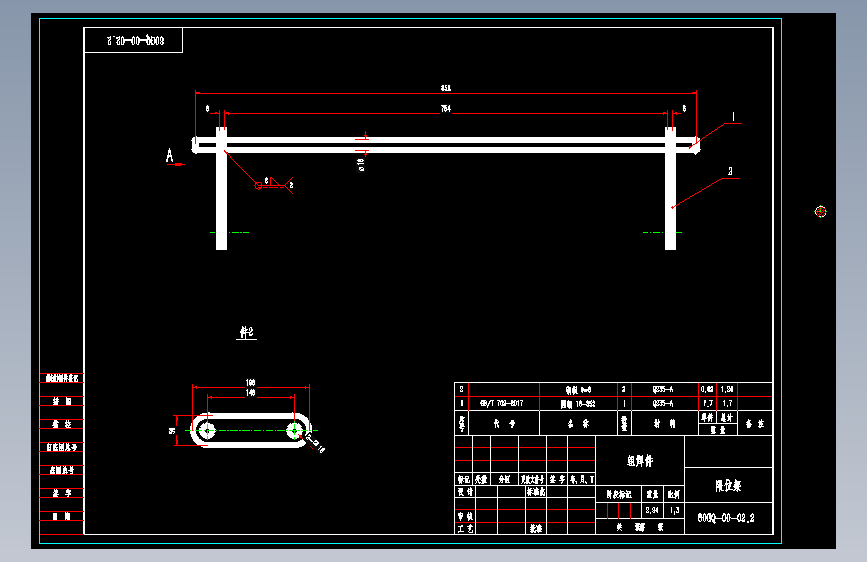Select the 1:3 scale value cell
This screenshot has height=562, width=867.
[674, 510]
